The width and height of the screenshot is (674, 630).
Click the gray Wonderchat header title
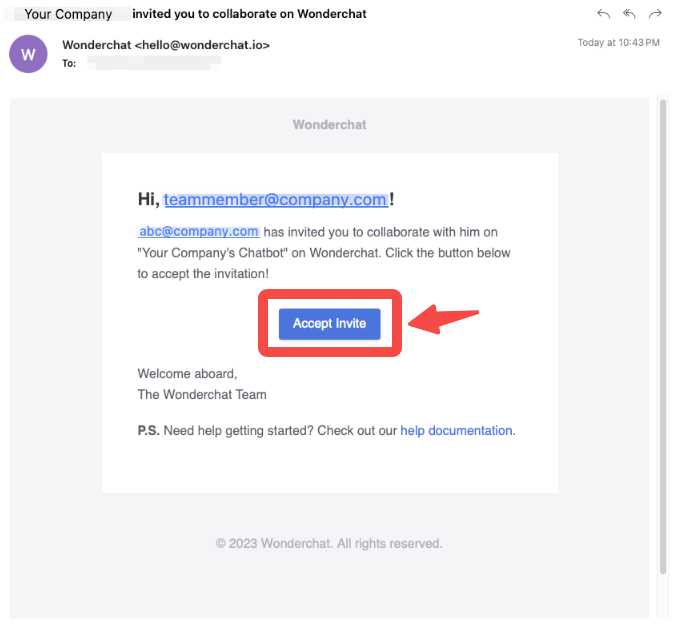point(329,125)
